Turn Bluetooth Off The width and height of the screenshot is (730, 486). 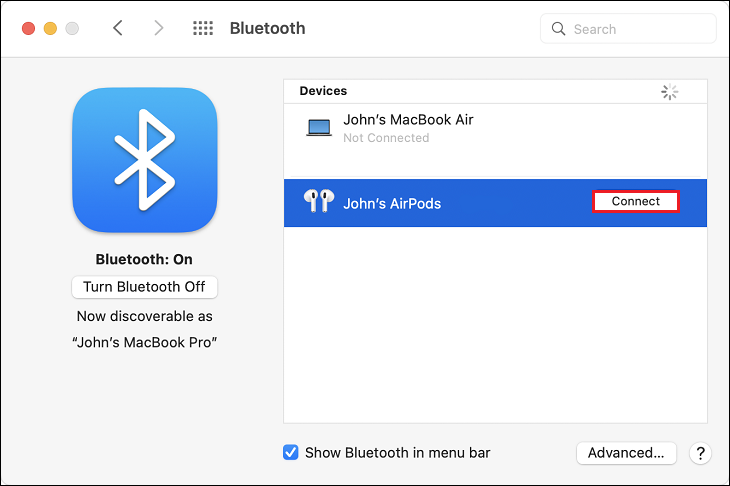coord(144,287)
